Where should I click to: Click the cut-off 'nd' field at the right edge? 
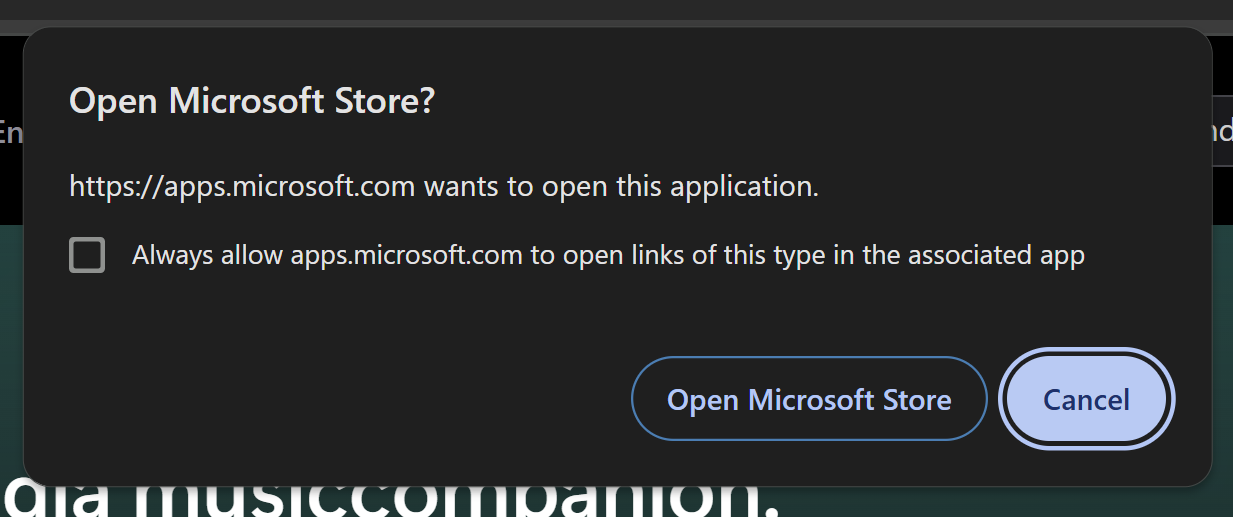1222,132
